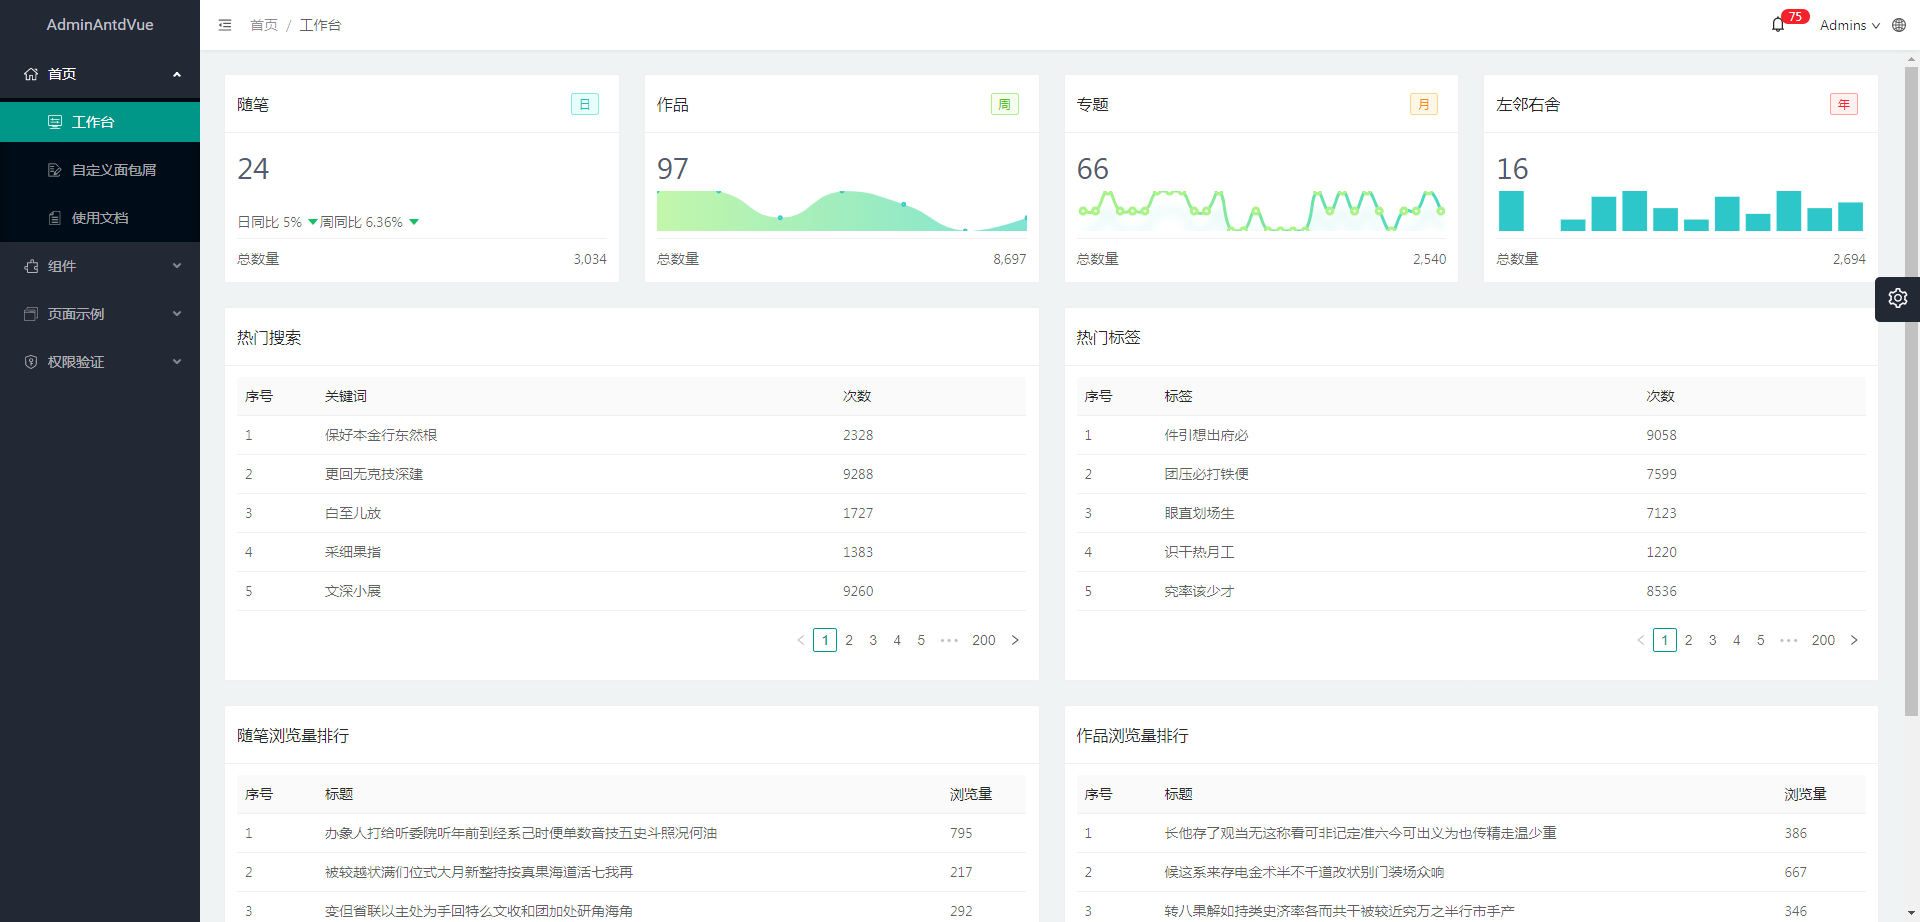Screen dimensions: 1920x922
Task: Click the 页面示例 sidebar icon
Action: 29,313
